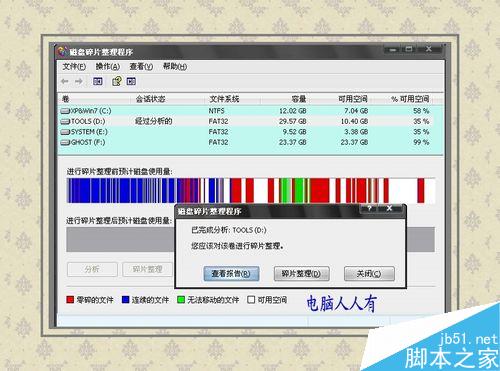Click the 29.57 GB capacity value

click(x=293, y=121)
